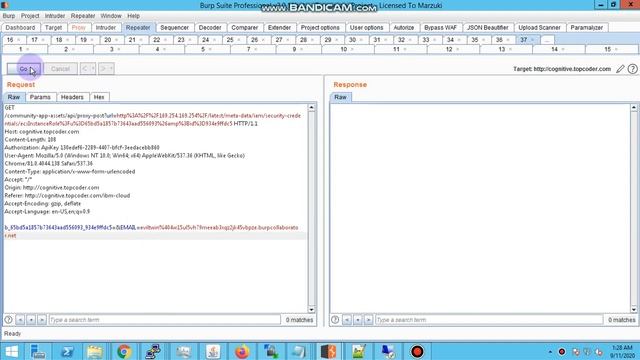Switch to the Comparer tab
This screenshot has width=640, height=360.
point(244,27)
